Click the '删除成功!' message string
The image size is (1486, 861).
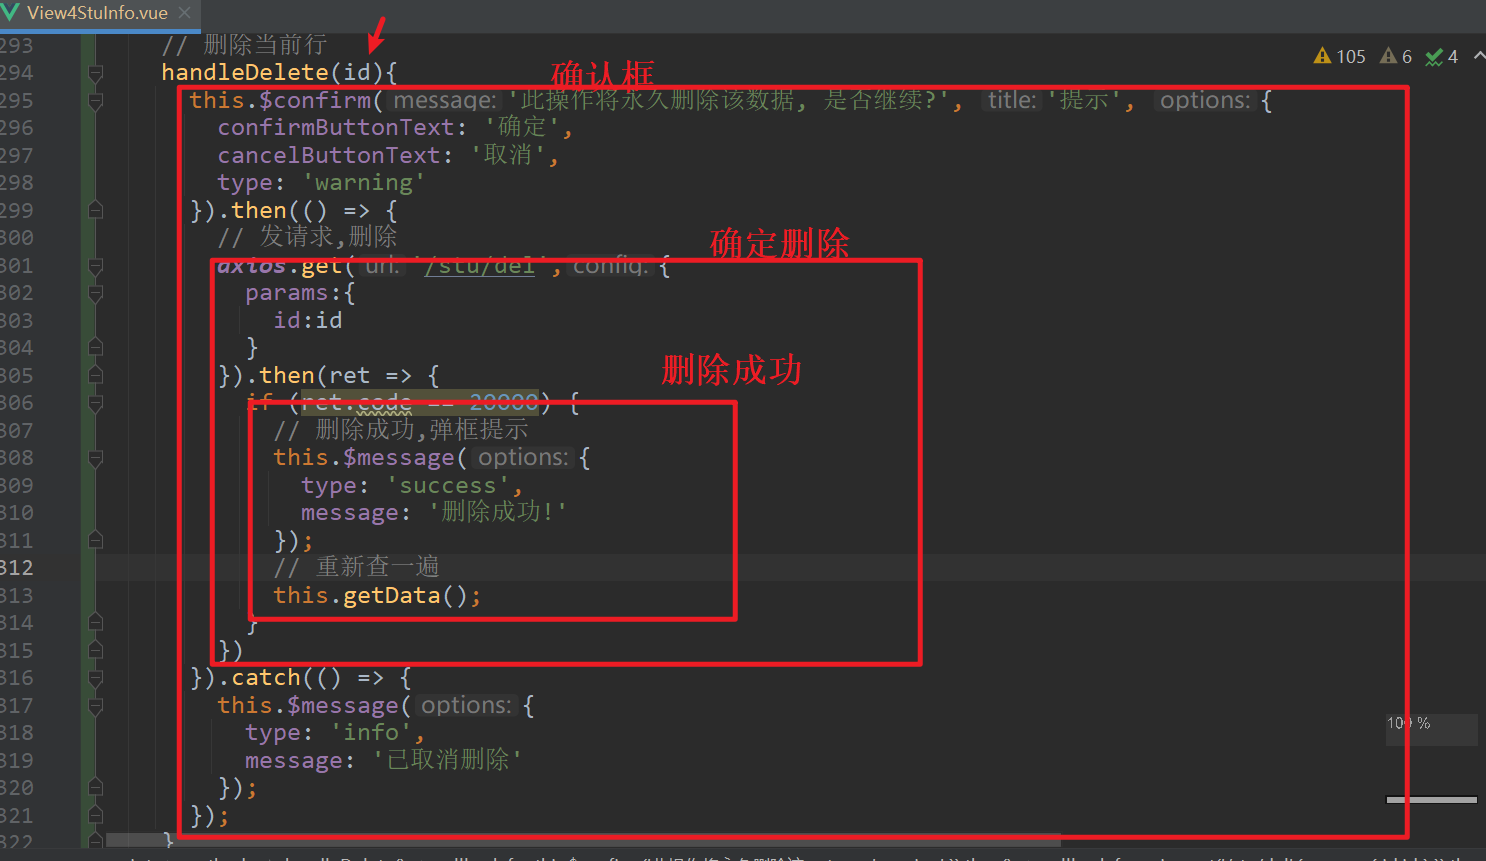click(498, 513)
